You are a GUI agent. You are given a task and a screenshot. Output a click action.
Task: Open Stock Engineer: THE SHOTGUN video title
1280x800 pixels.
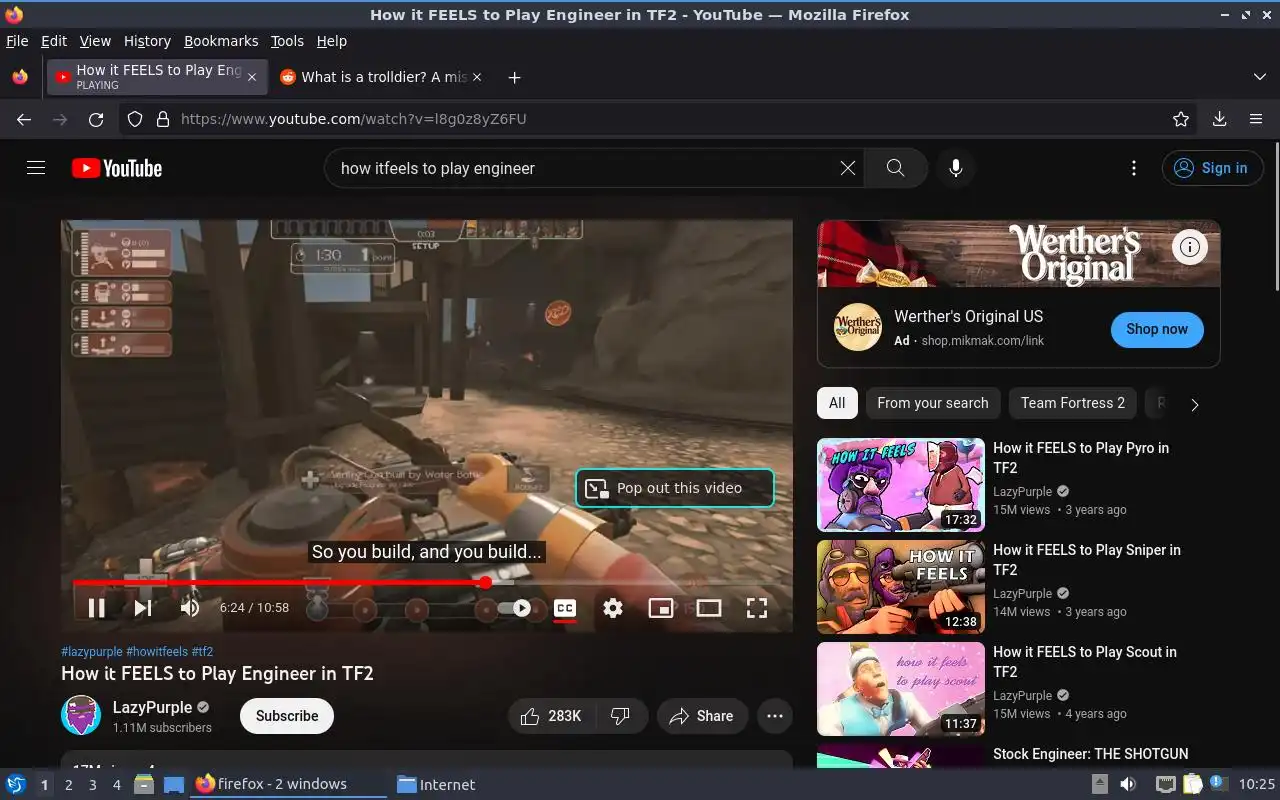1091,754
